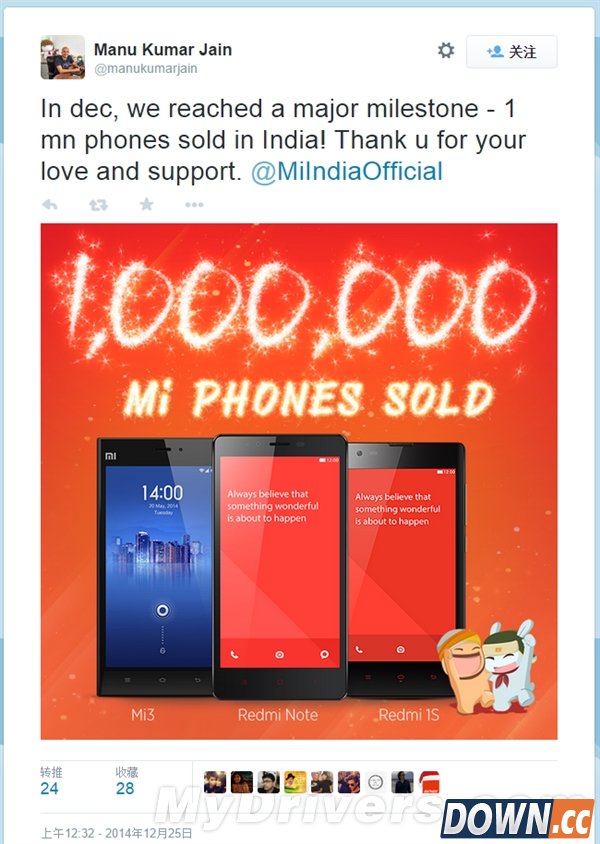Open the @manukumarjain handle

click(x=146, y=69)
